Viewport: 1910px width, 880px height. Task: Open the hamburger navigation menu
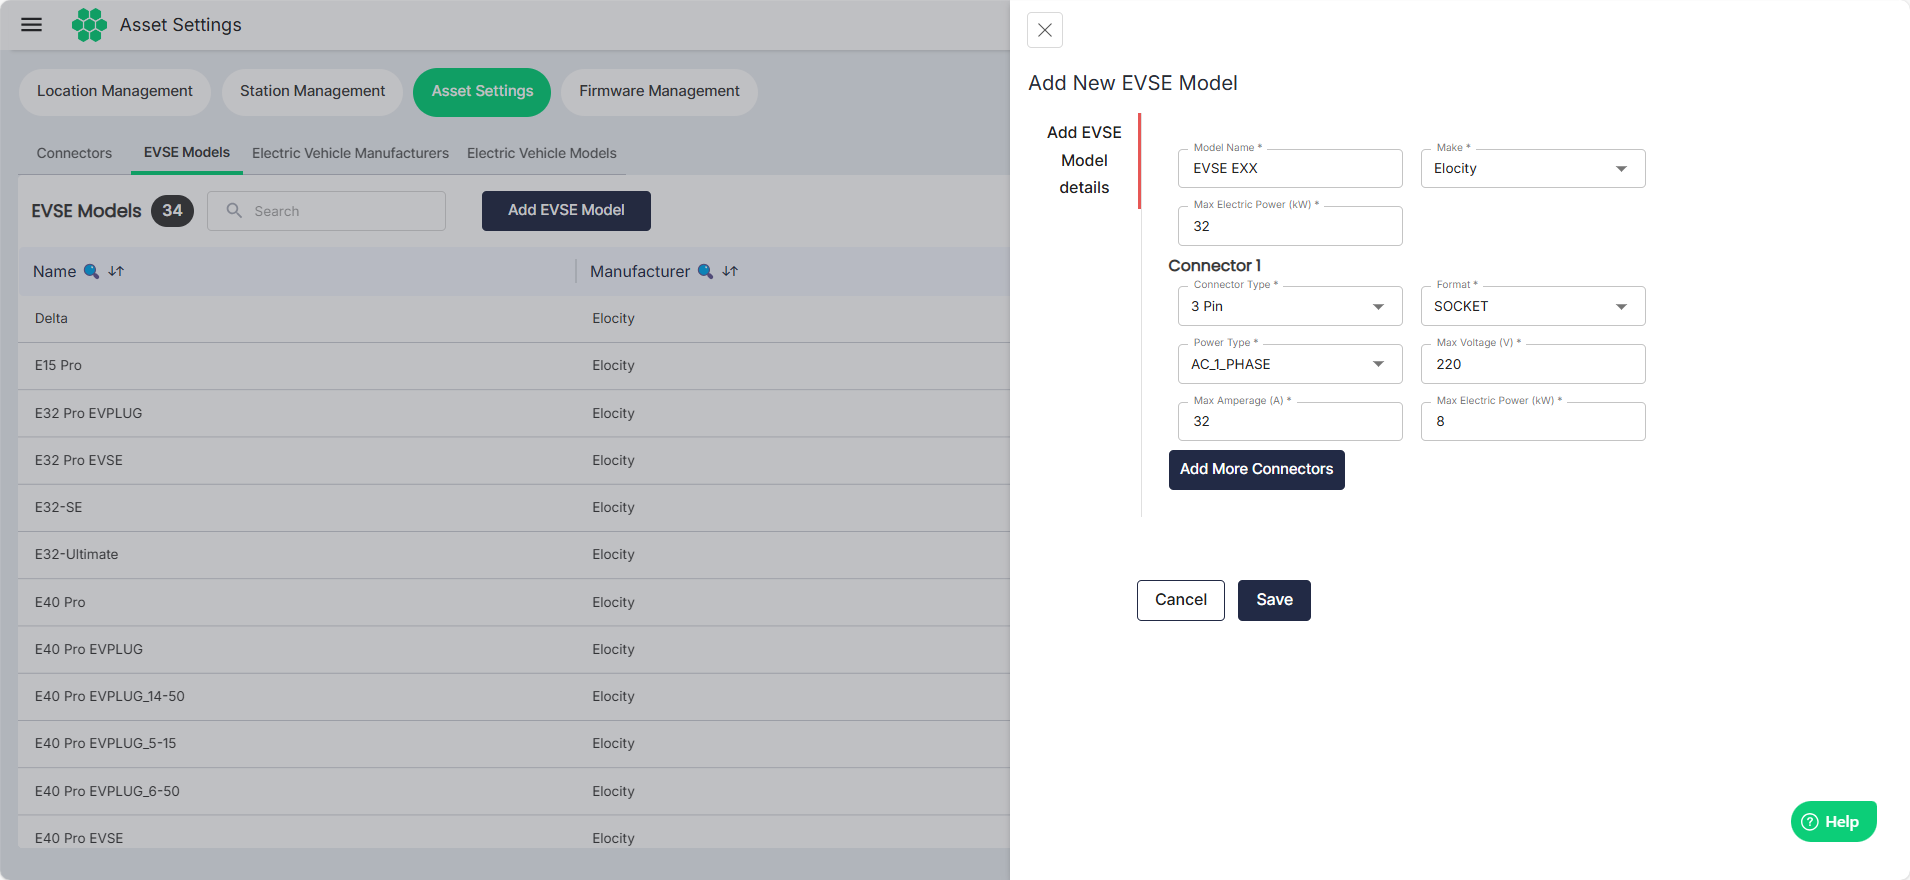tap(32, 25)
